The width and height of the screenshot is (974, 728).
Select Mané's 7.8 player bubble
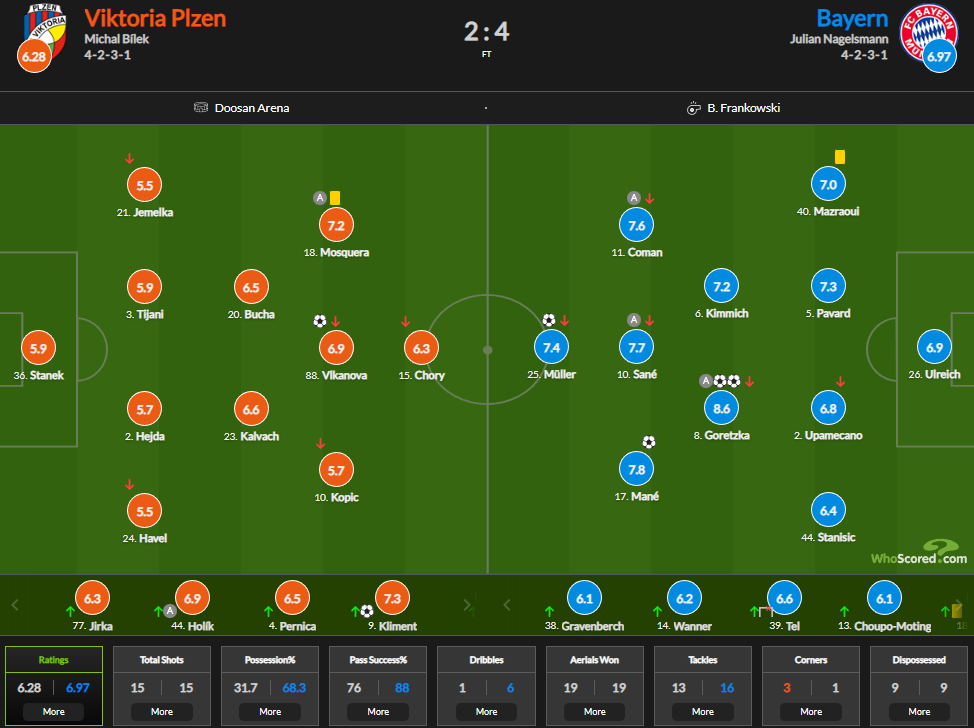click(x=637, y=469)
